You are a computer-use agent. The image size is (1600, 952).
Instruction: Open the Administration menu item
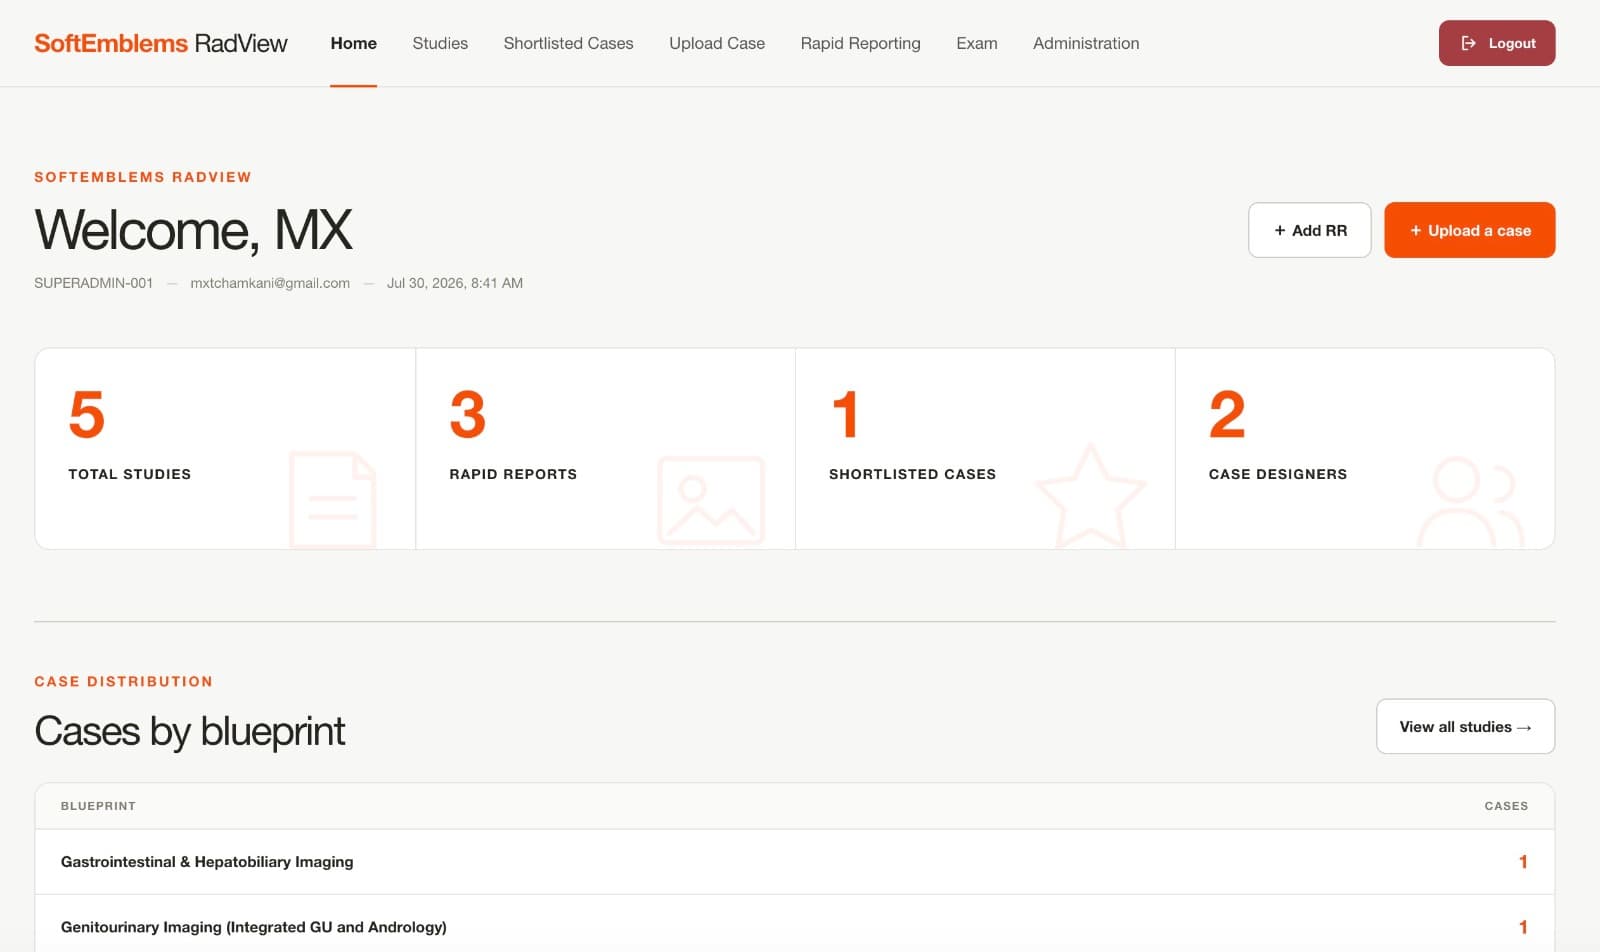1086,43
